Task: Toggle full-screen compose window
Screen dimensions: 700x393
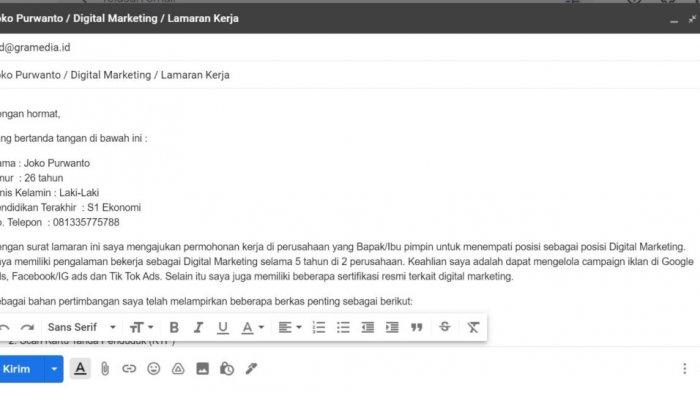Action: (x=692, y=19)
